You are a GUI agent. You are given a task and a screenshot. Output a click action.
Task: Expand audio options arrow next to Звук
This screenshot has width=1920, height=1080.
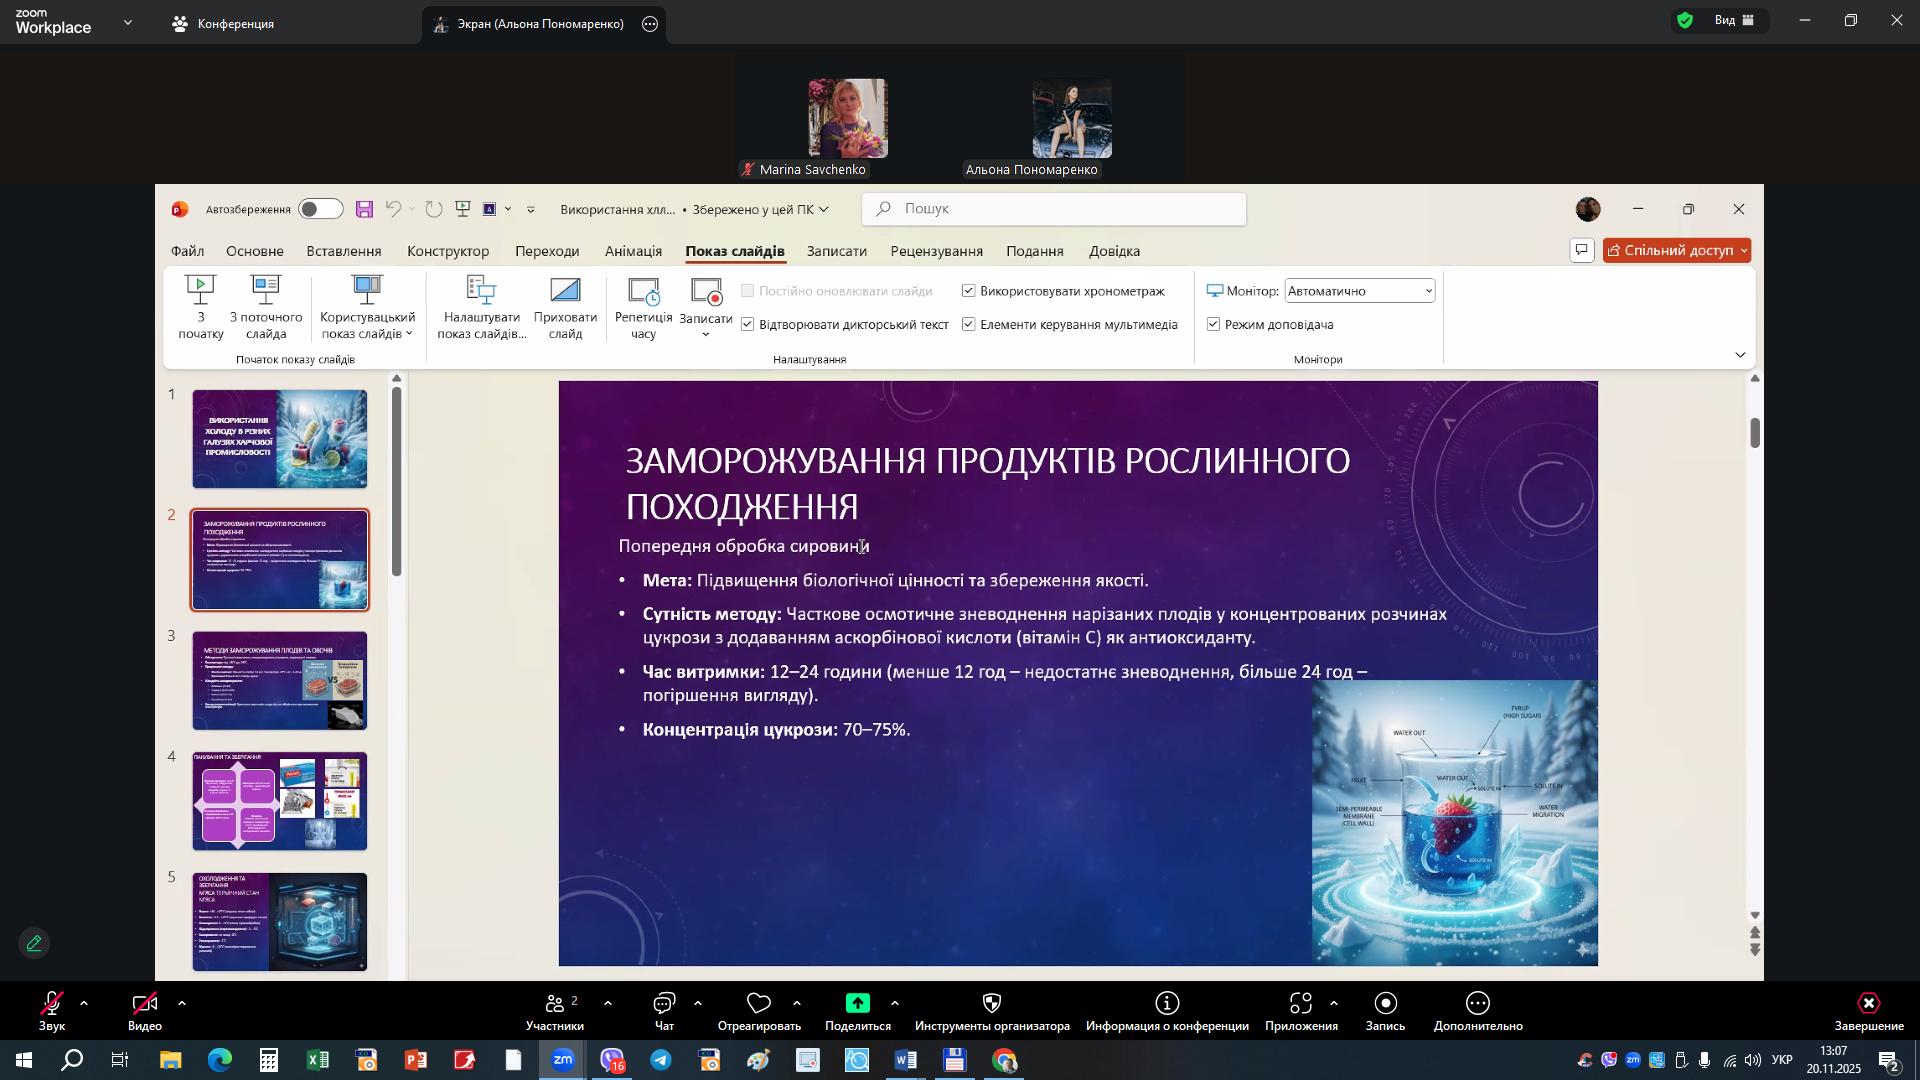[84, 1003]
